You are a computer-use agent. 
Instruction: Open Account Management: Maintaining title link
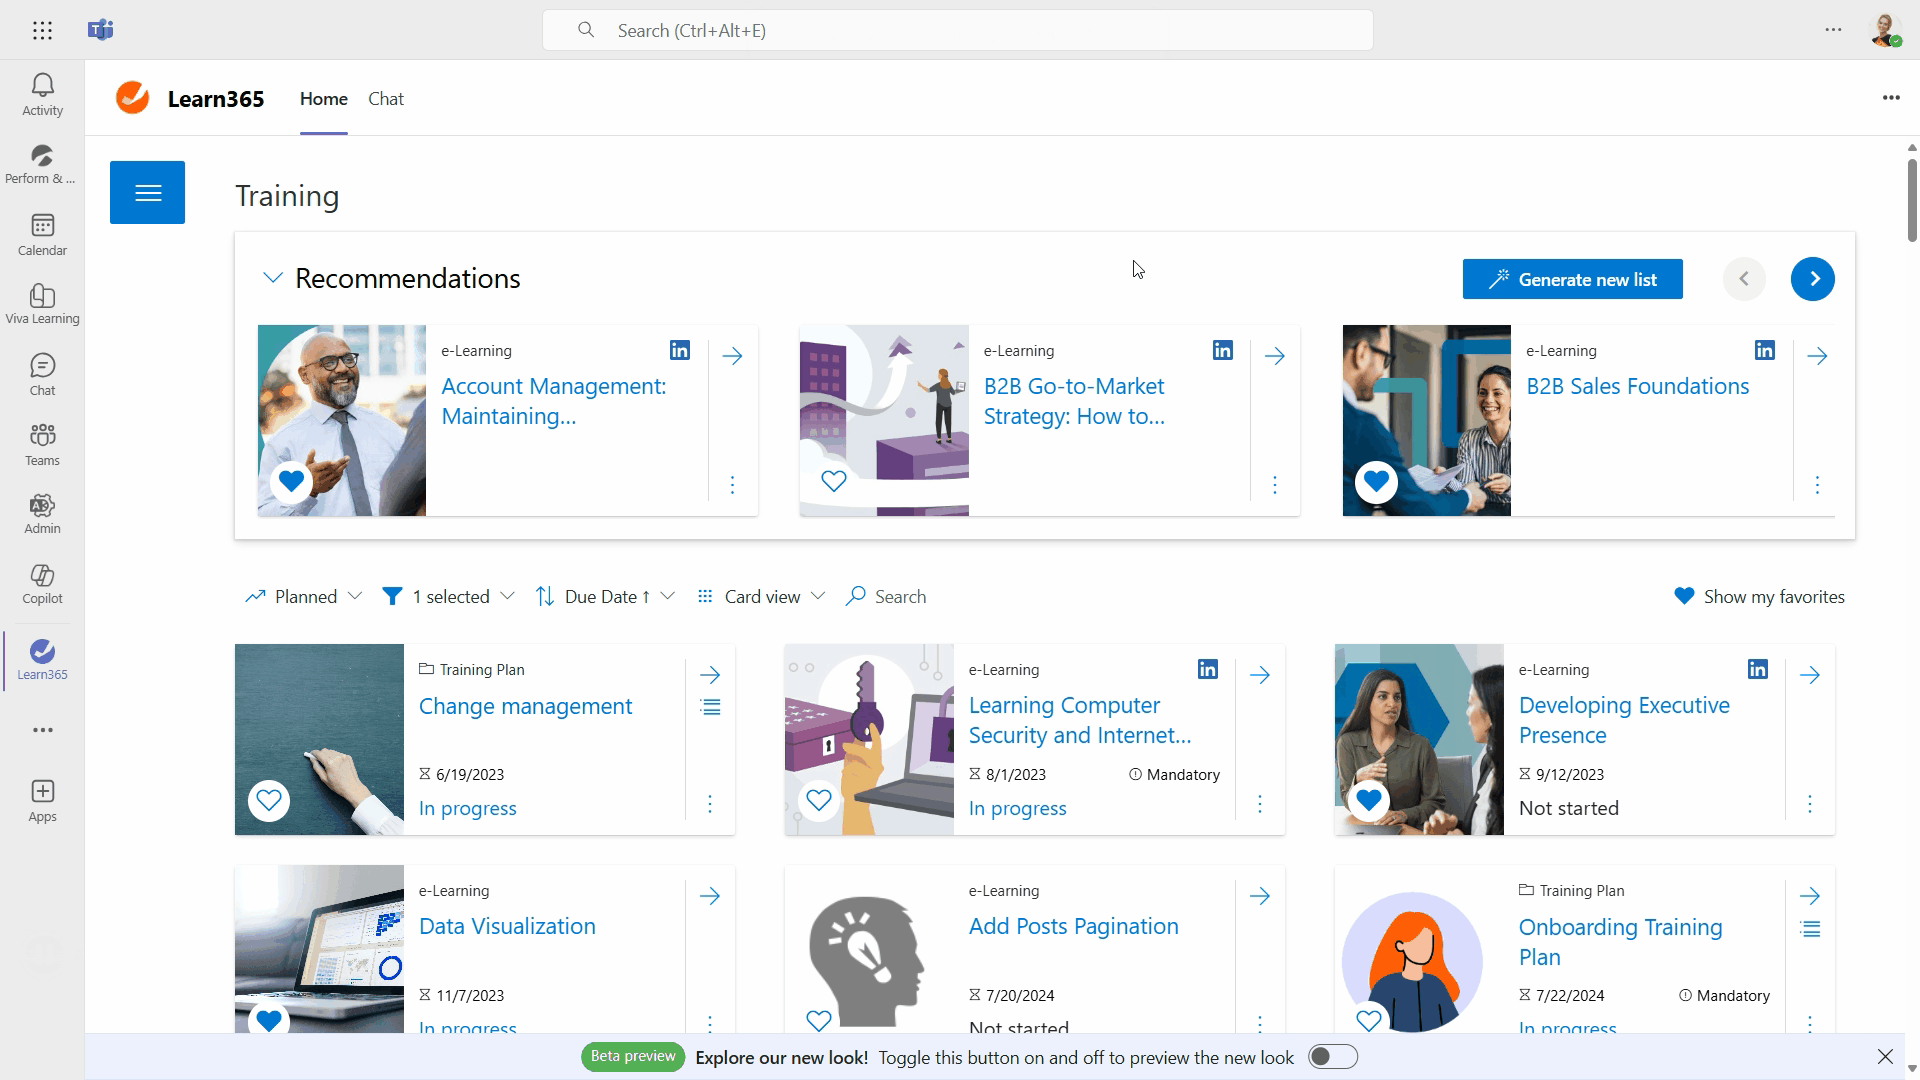[x=553, y=401]
